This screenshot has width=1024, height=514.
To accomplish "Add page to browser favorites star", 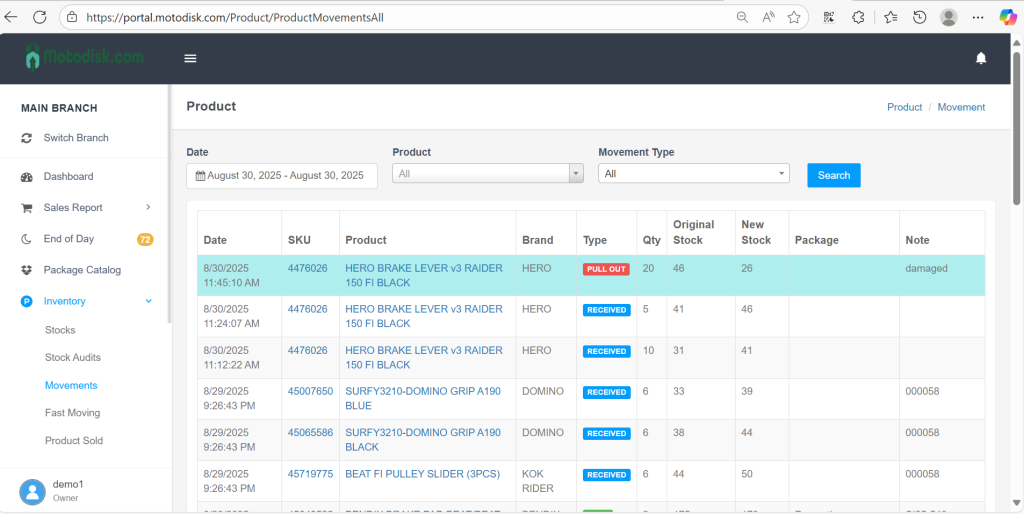I will point(794,17).
